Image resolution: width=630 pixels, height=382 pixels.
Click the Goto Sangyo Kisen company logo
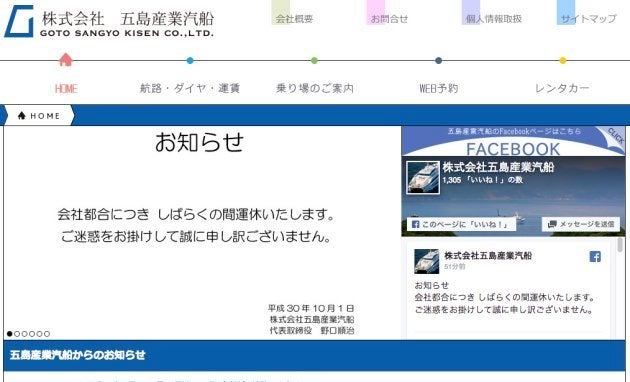(x=109, y=22)
